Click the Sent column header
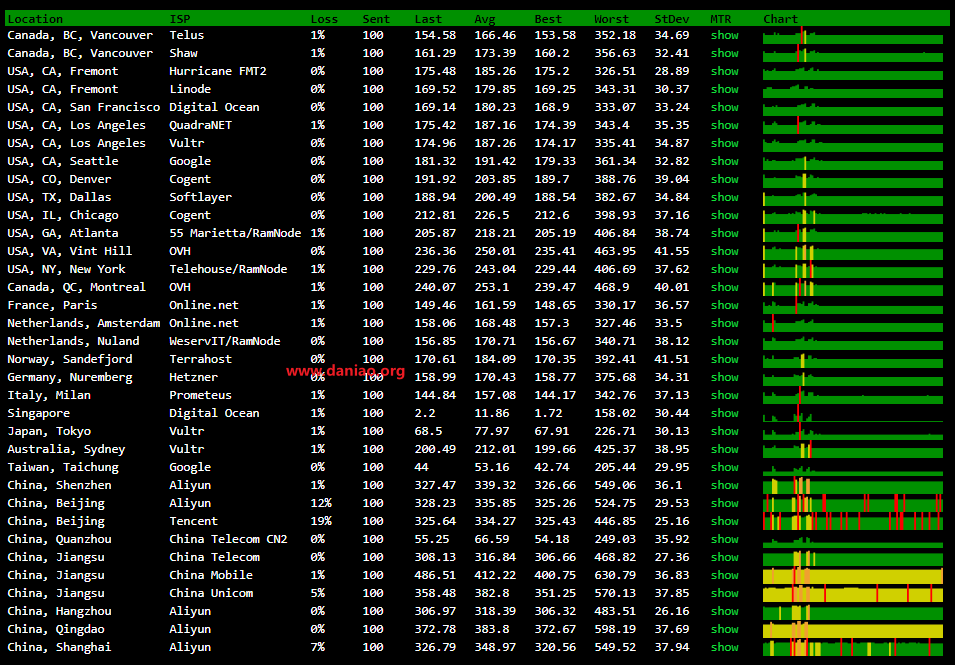This screenshot has width=955, height=665. 376,19
